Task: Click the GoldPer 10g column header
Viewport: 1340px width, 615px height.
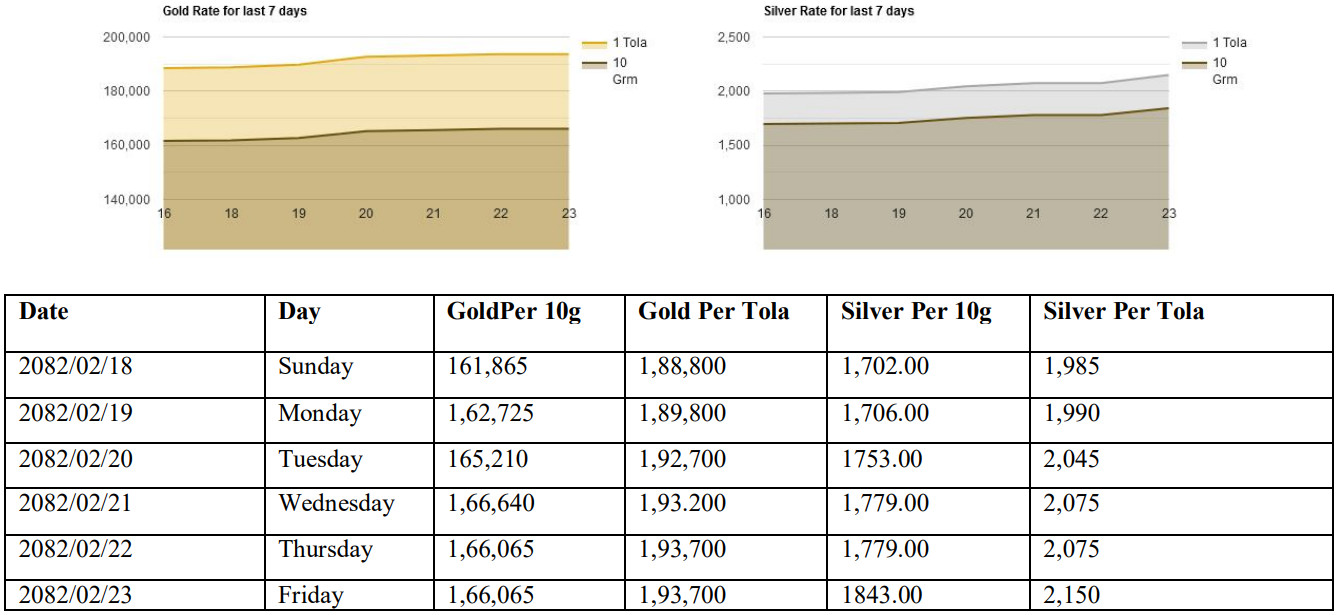Action: click(513, 312)
